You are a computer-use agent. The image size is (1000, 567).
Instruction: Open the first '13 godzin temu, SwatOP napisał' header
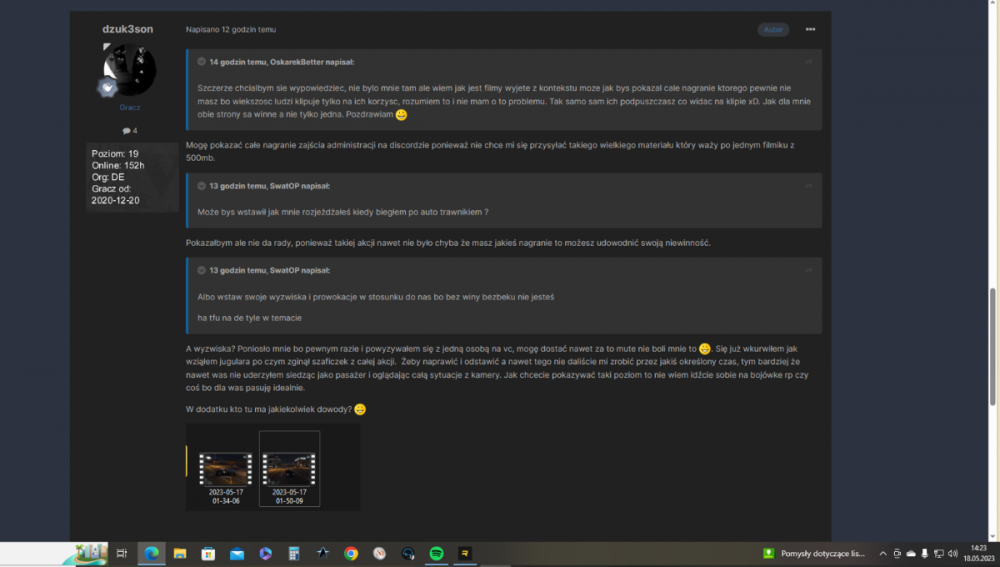270,186
